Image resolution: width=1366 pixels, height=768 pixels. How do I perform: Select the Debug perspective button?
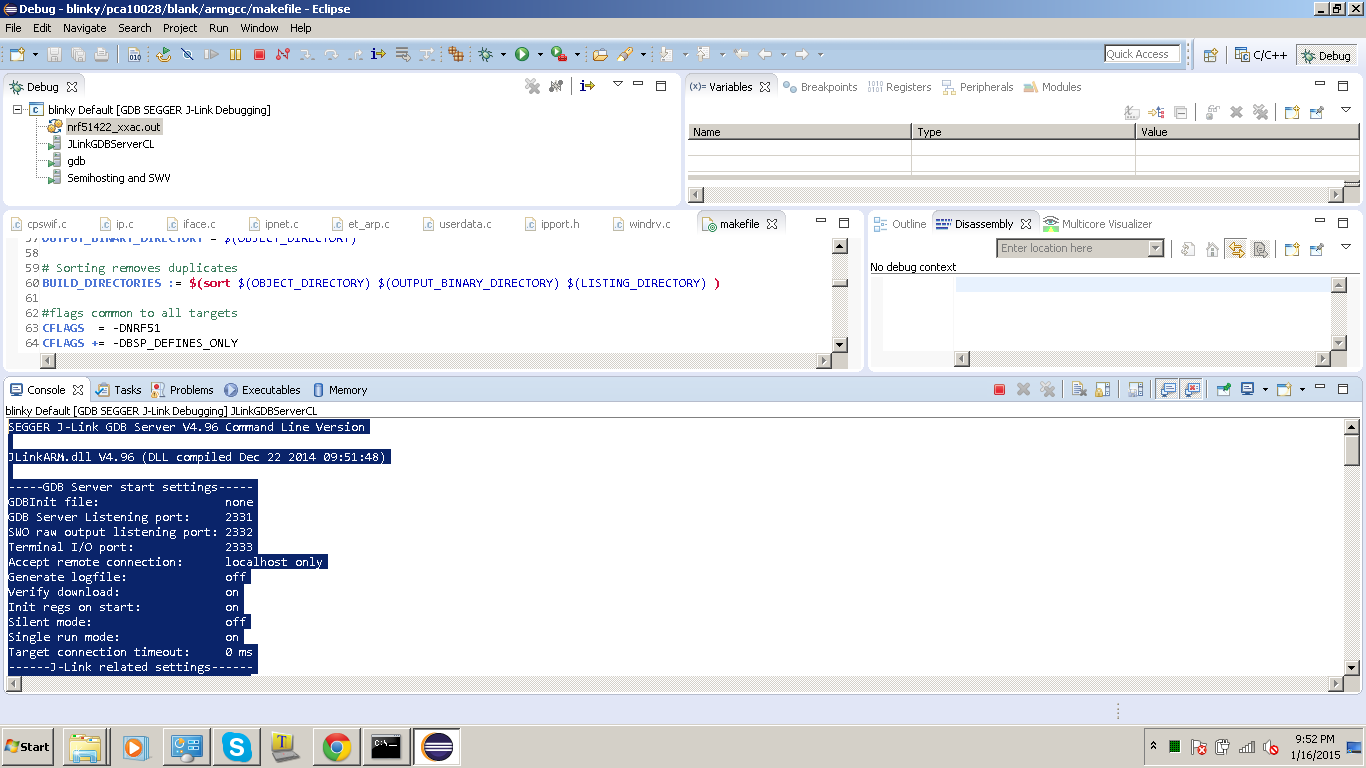tap(1326, 55)
